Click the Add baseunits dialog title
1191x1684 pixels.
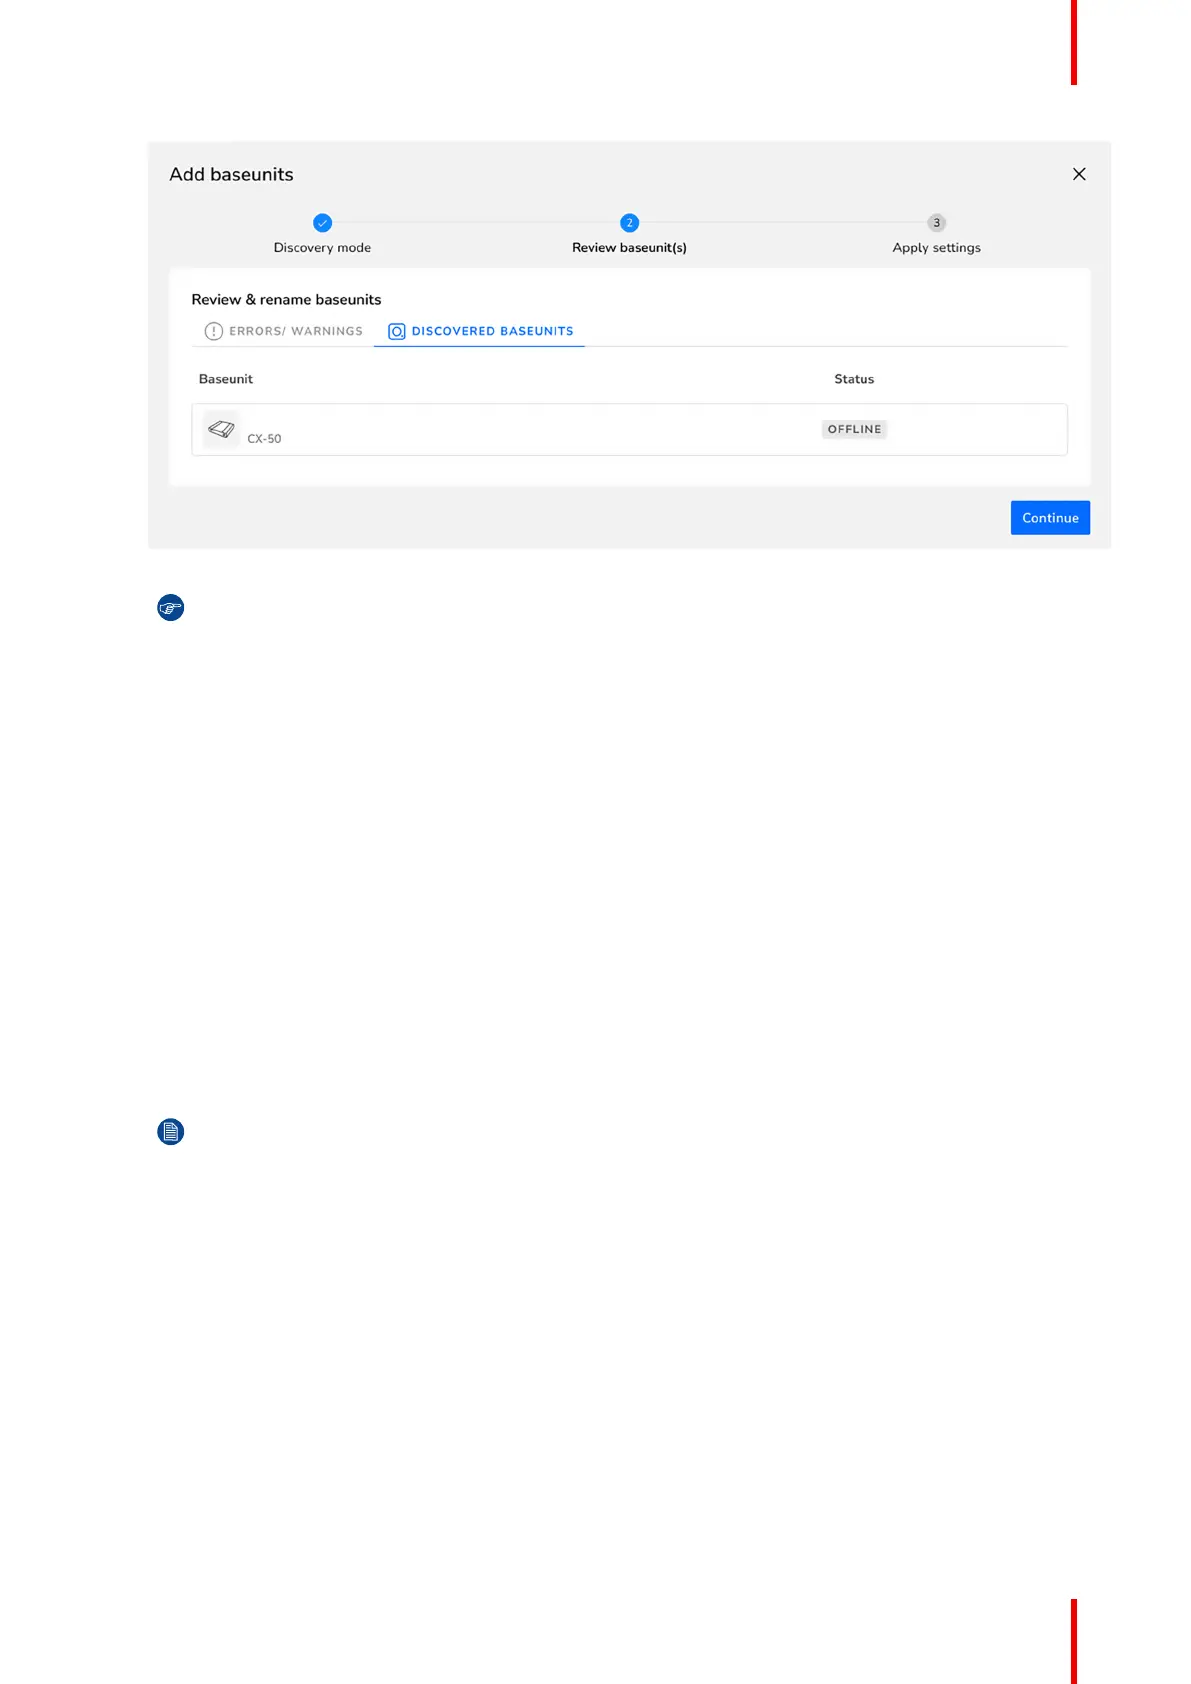231,175
